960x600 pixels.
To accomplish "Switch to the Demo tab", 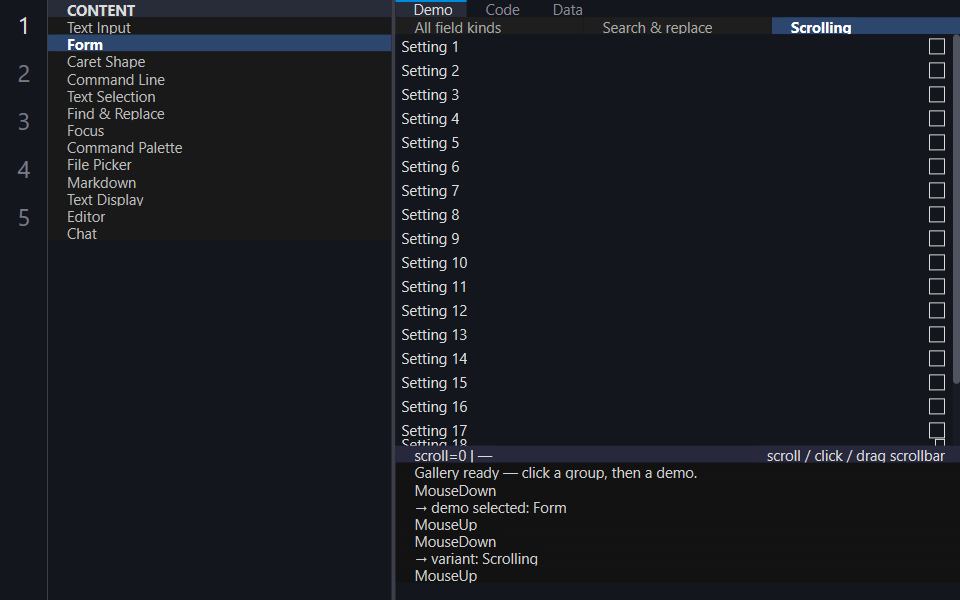I will pos(432,9).
